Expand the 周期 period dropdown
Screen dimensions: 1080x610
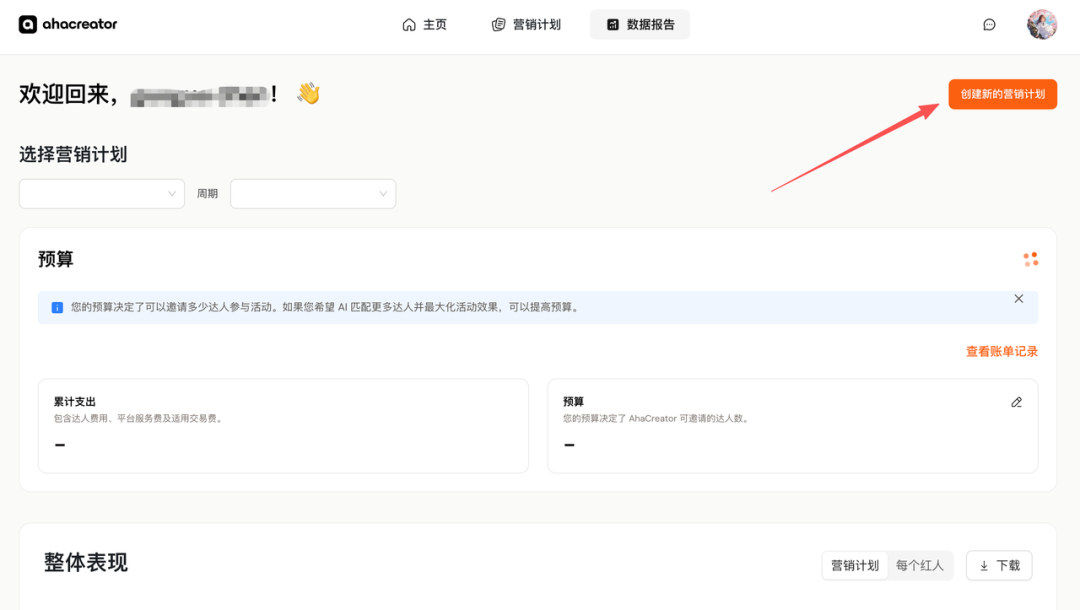pos(313,193)
